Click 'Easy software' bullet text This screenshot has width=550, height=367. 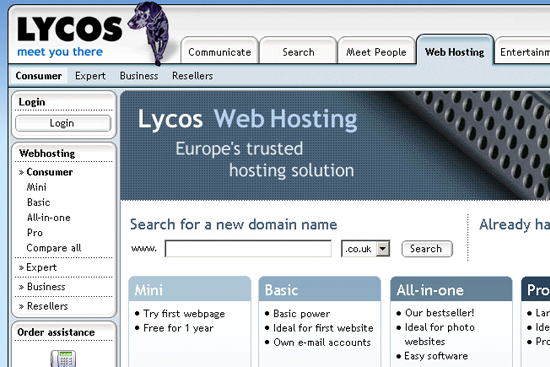[436, 356]
